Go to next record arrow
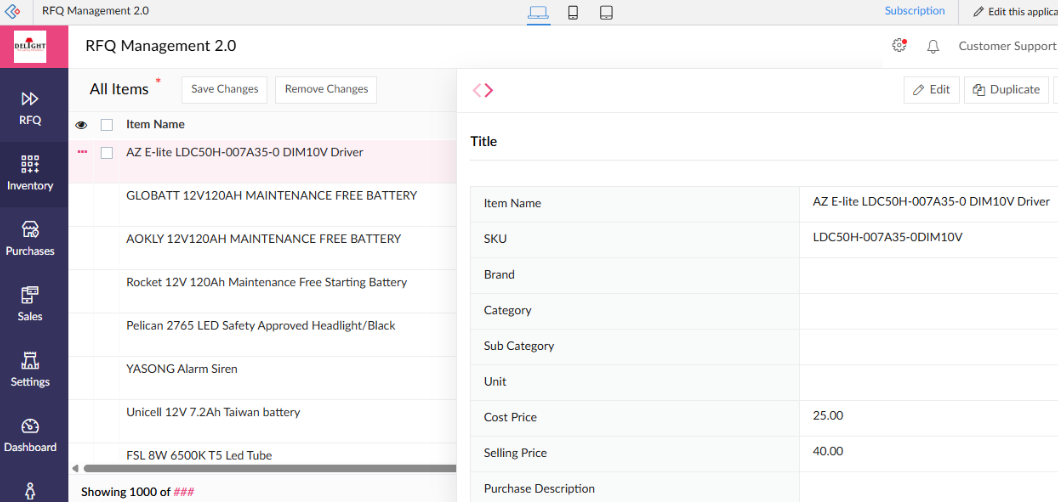This screenshot has height=502, width=1058. (x=489, y=90)
